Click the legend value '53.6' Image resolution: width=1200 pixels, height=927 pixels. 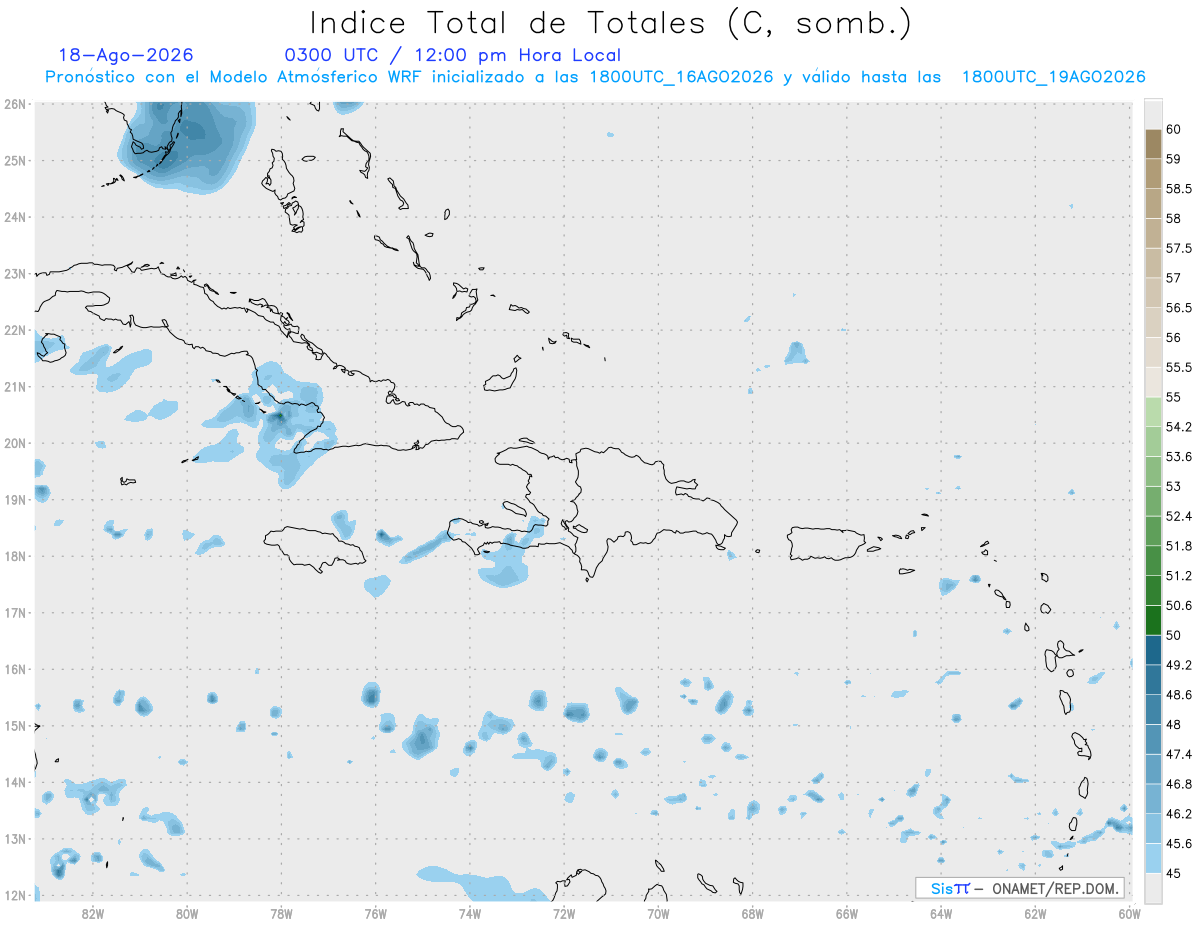click(x=1178, y=457)
